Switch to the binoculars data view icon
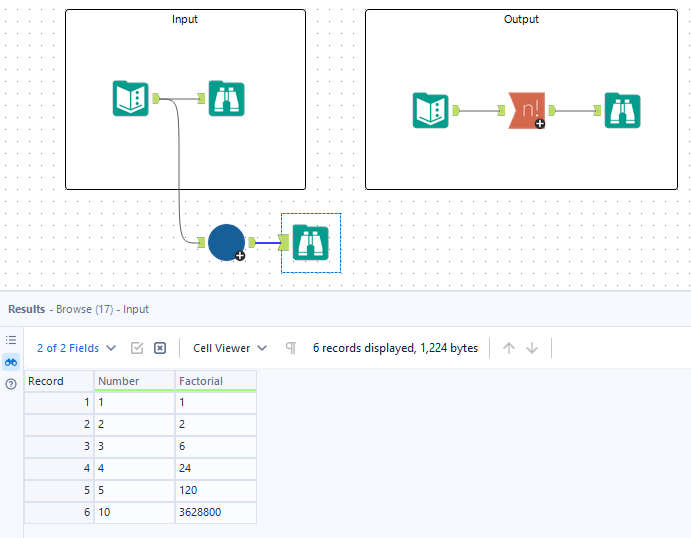This screenshot has height=538, width=691. click(11, 362)
